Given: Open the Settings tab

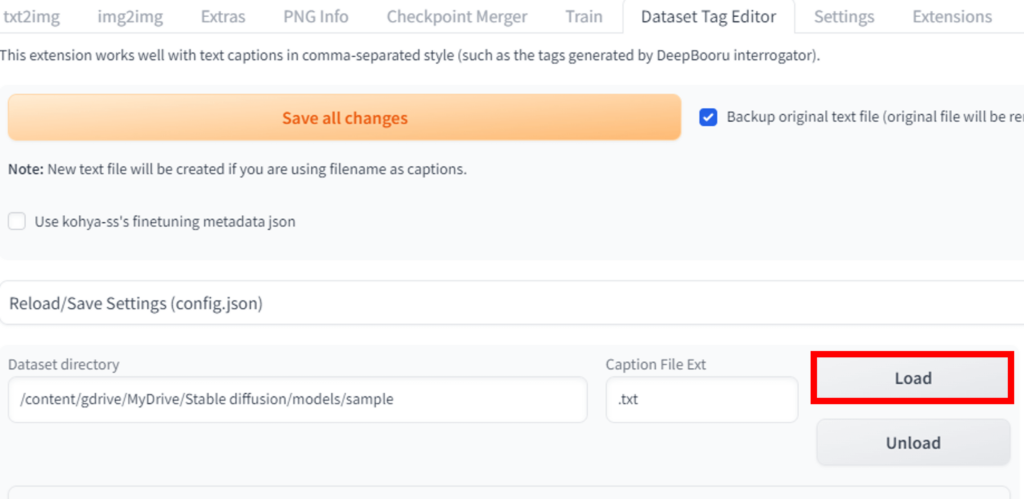Looking at the screenshot, I should 844,16.
